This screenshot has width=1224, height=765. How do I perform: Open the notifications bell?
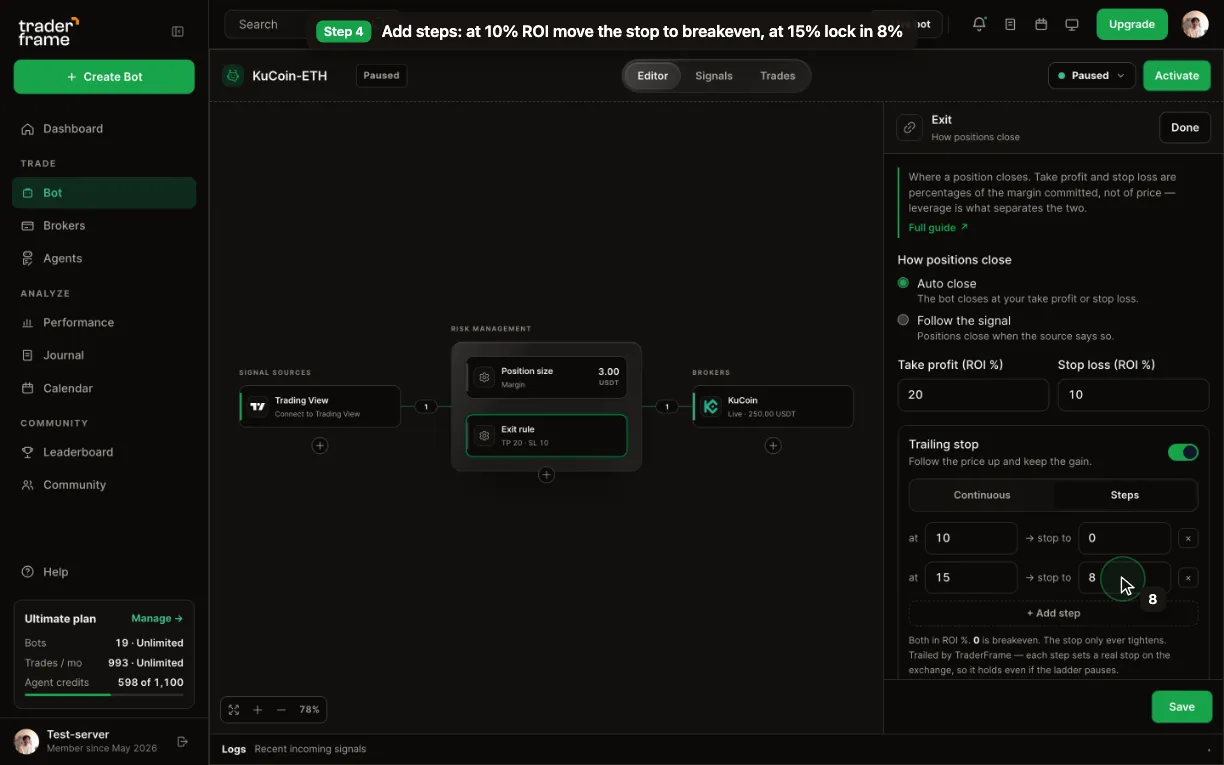tap(979, 24)
